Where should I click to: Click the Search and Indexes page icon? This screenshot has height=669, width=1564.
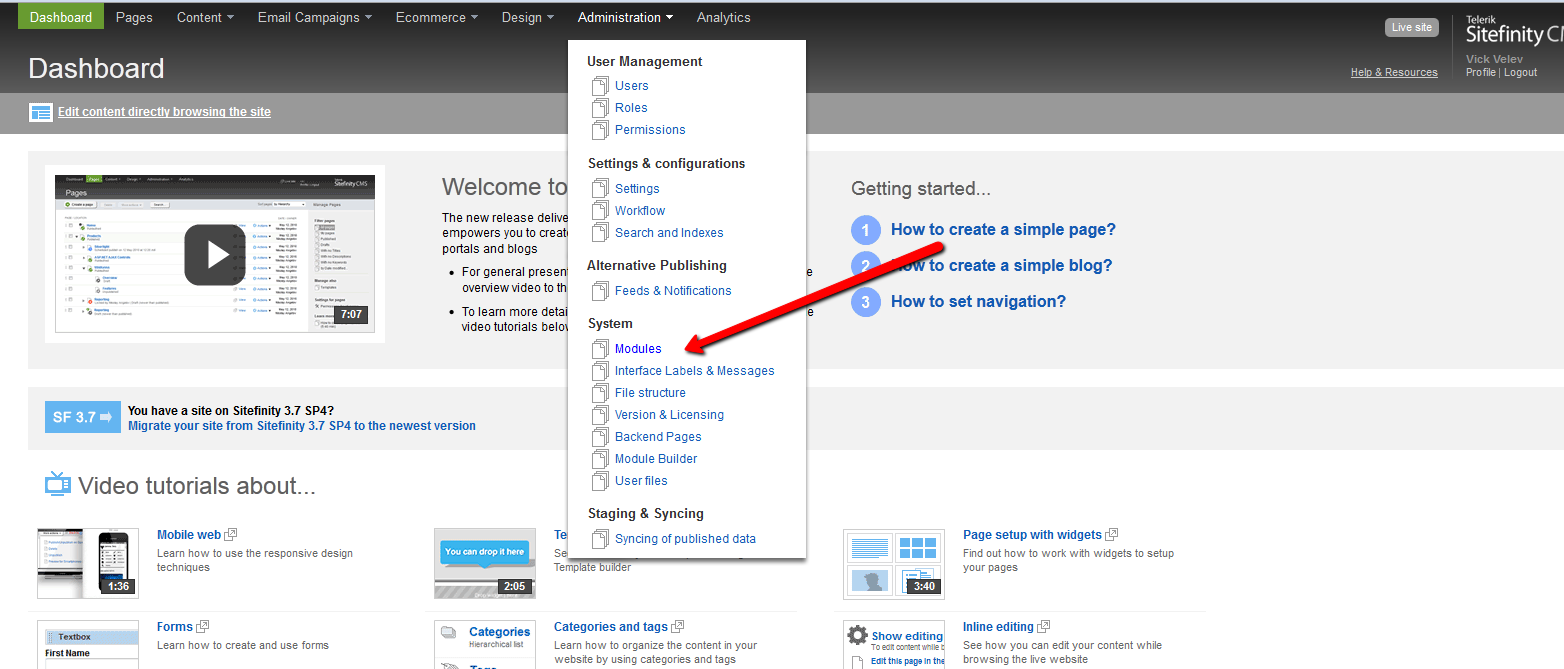pyautogui.click(x=600, y=233)
